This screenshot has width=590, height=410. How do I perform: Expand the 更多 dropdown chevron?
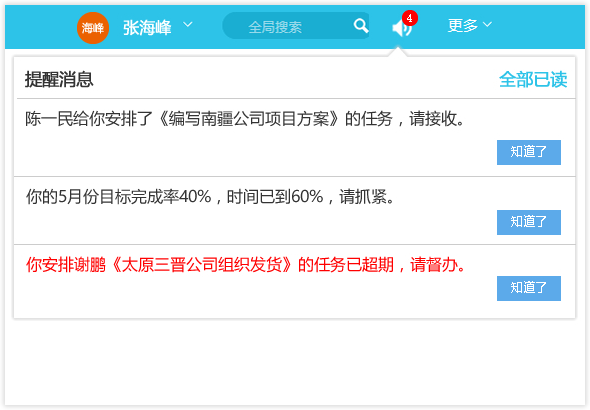click(487, 24)
